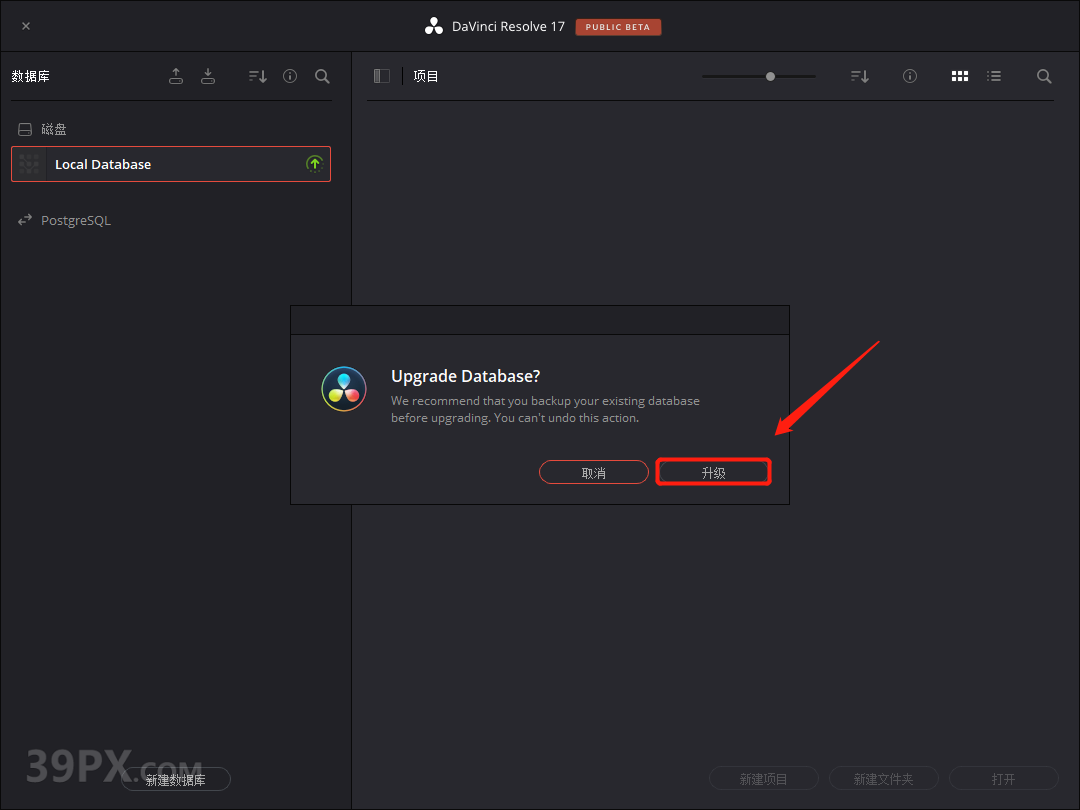Show project info icon in projects panel
The height and width of the screenshot is (810, 1080).
(x=910, y=76)
